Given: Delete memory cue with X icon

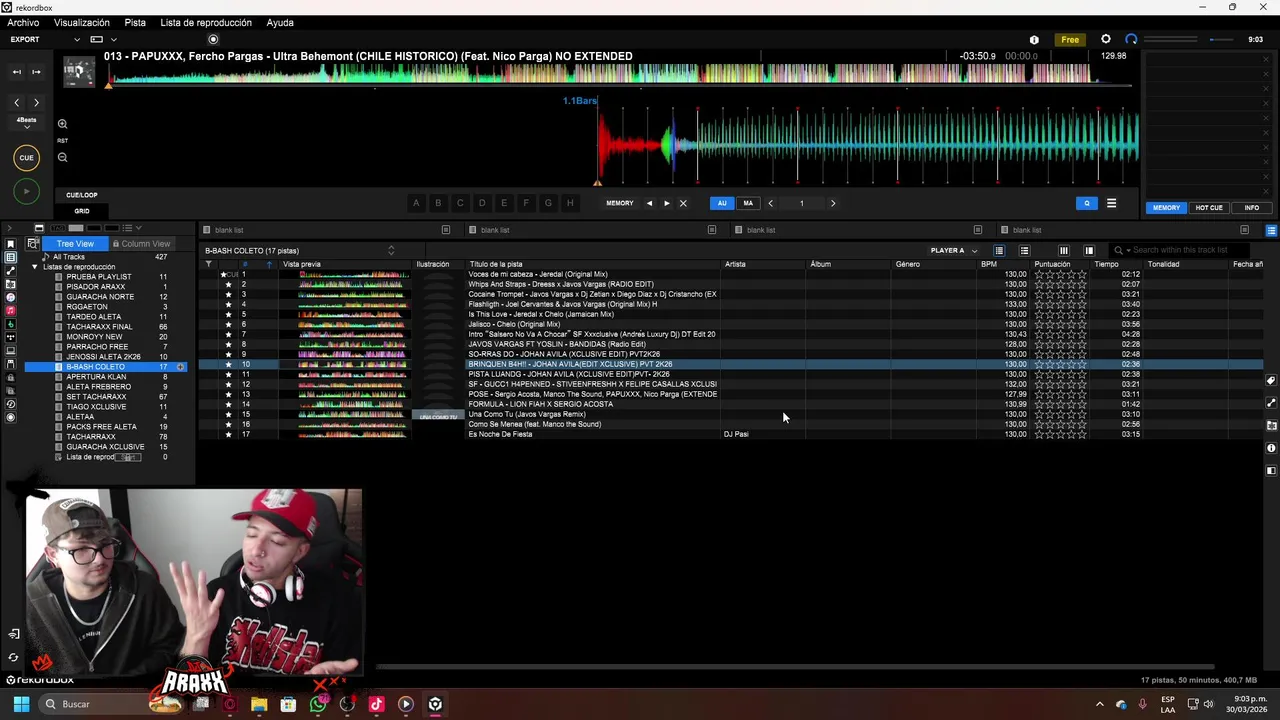Looking at the screenshot, I should coord(683,203).
